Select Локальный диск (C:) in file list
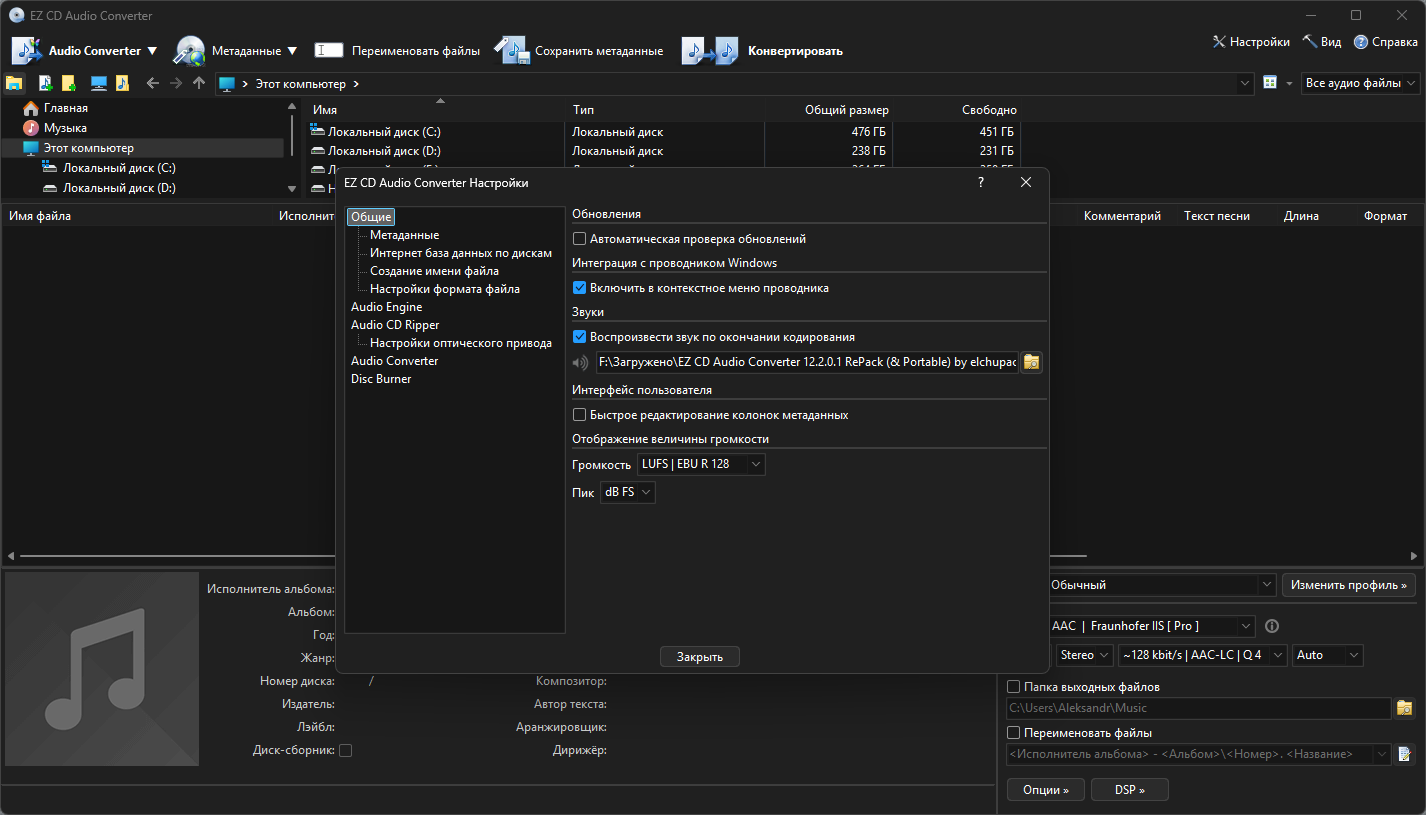Image resolution: width=1426 pixels, height=815 pixels. [384, 132]
